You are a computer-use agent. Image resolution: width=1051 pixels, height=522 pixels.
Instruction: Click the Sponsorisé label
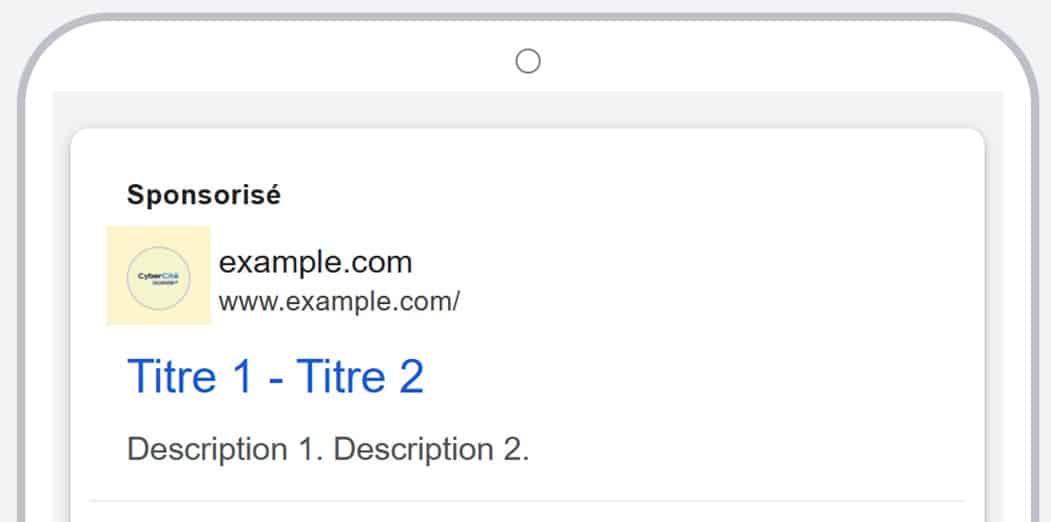tap(204, 195)
